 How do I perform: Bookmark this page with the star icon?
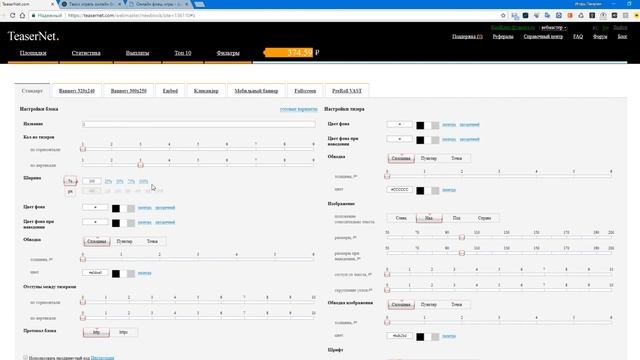(x=503, y=16)
